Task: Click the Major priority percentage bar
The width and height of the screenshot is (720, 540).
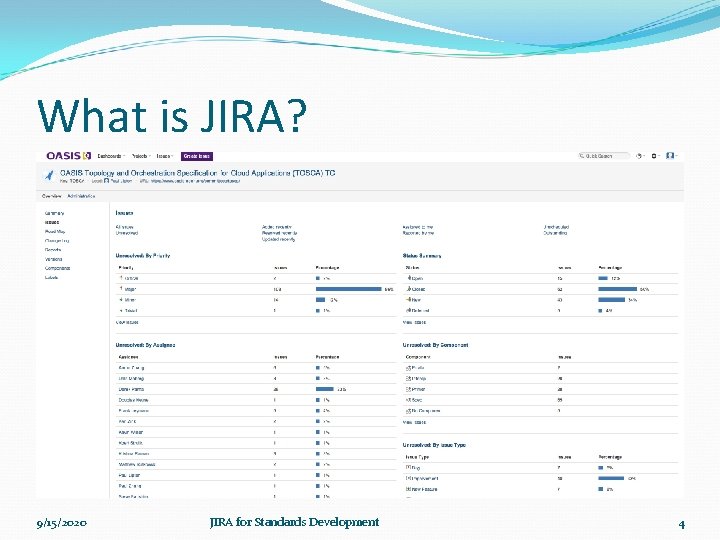Action: (349, 289)
